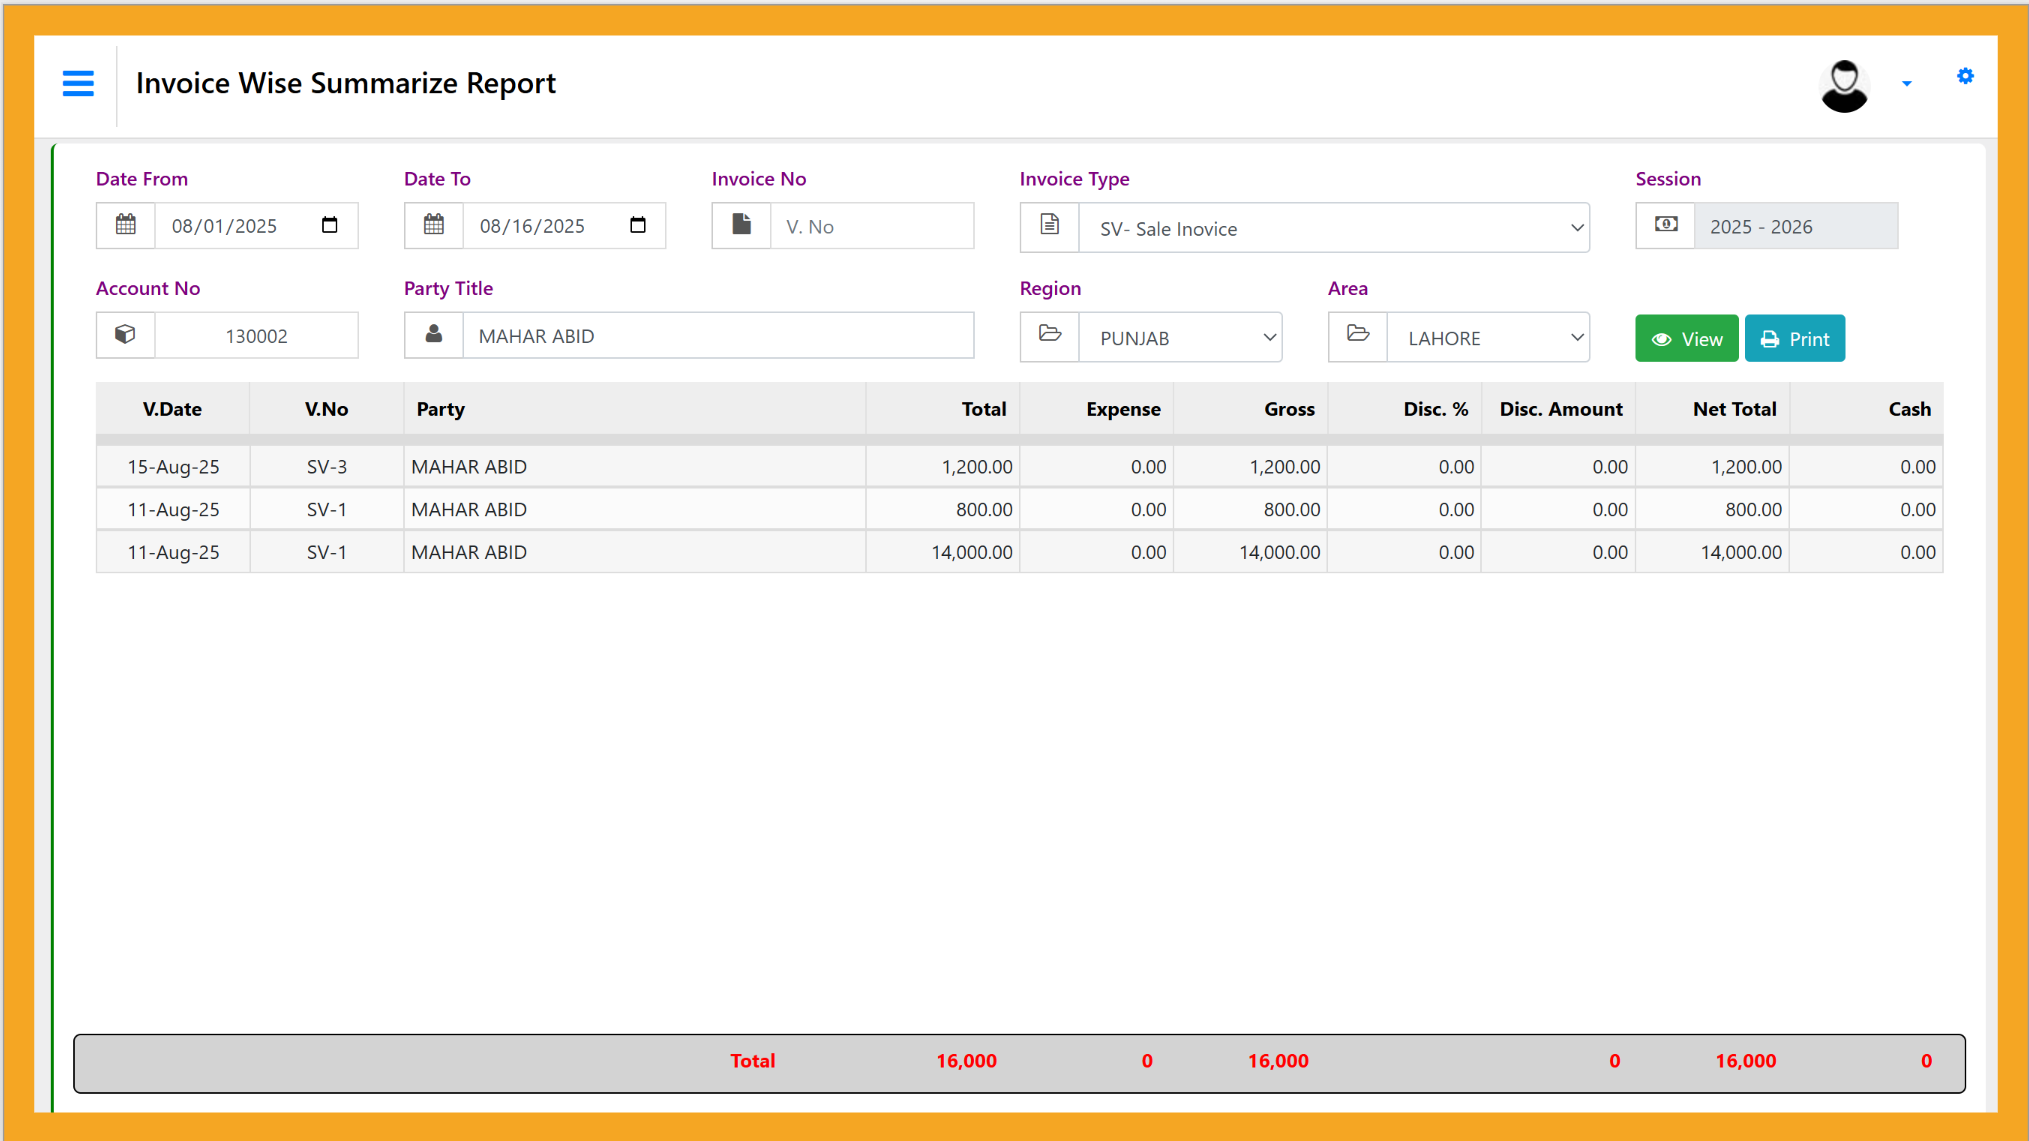The width and height of the screenshot is (2029, 1141).
Task: Click the calendar icon beside Date To field
Action: pos(434,225)
